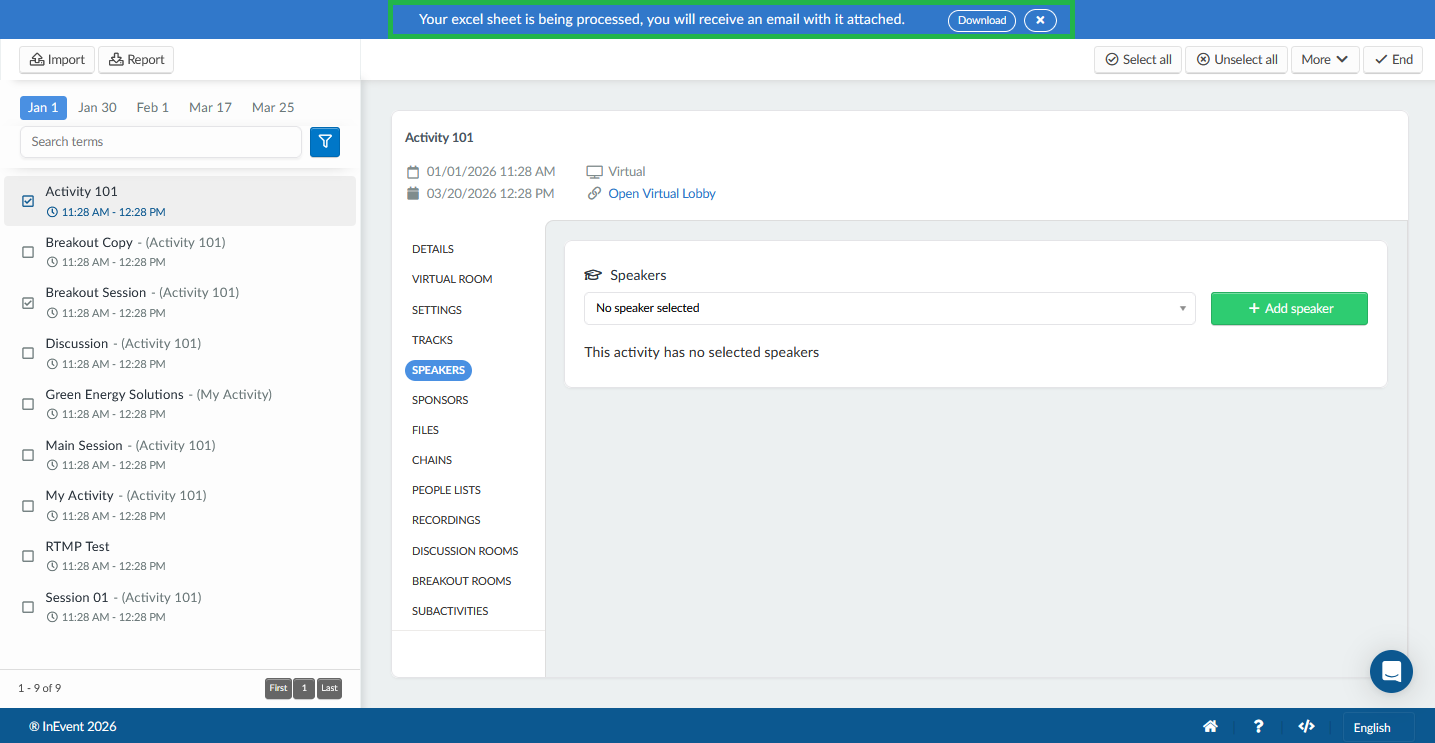Select the Session 01 activity row

coord(180,607)
